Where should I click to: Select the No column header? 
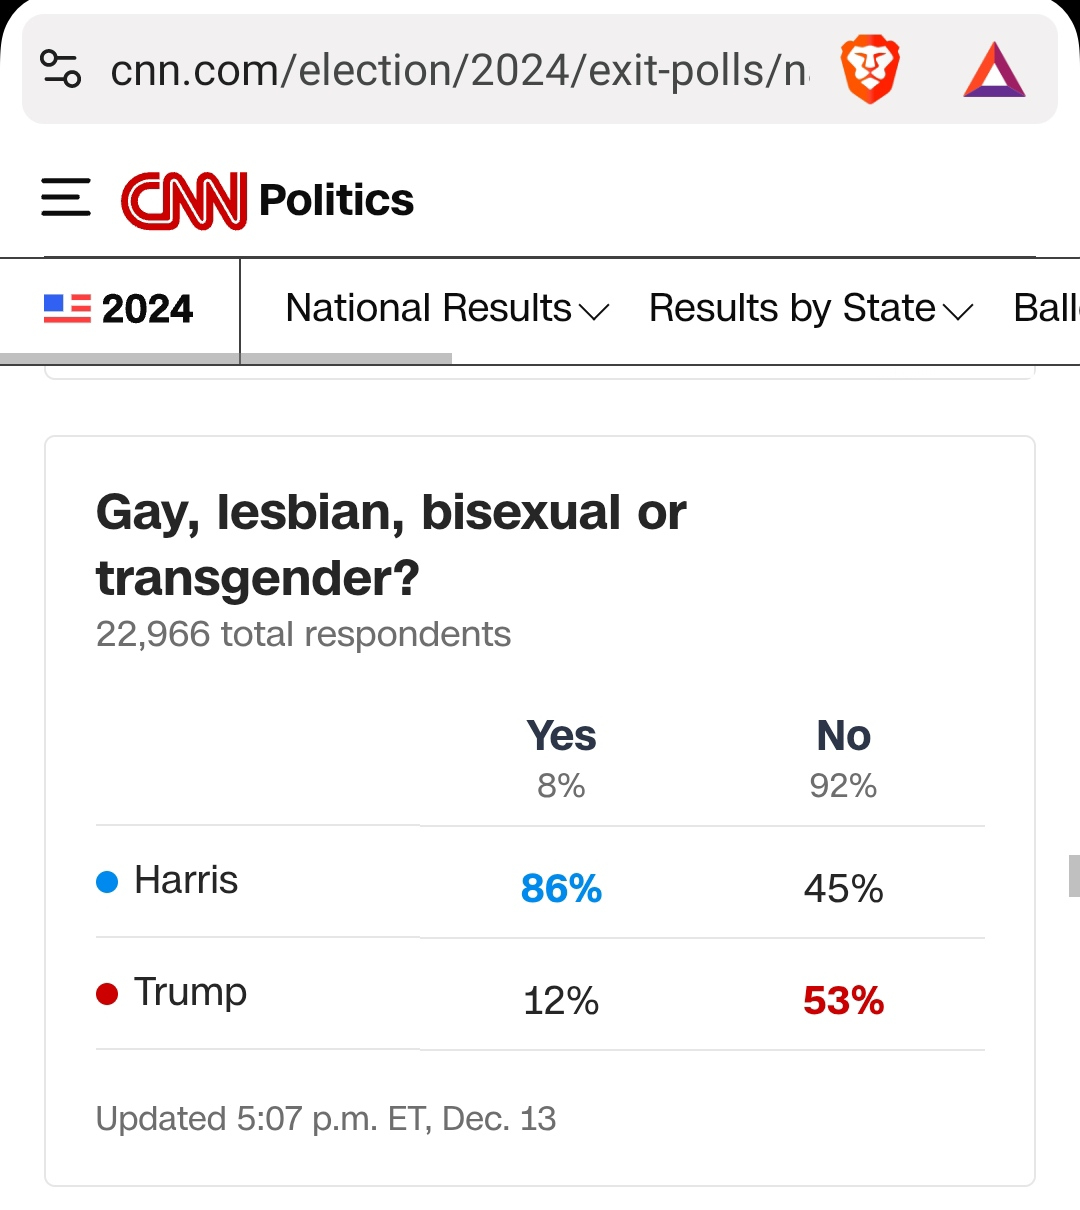pyautogui.click(x=843, y=737)
